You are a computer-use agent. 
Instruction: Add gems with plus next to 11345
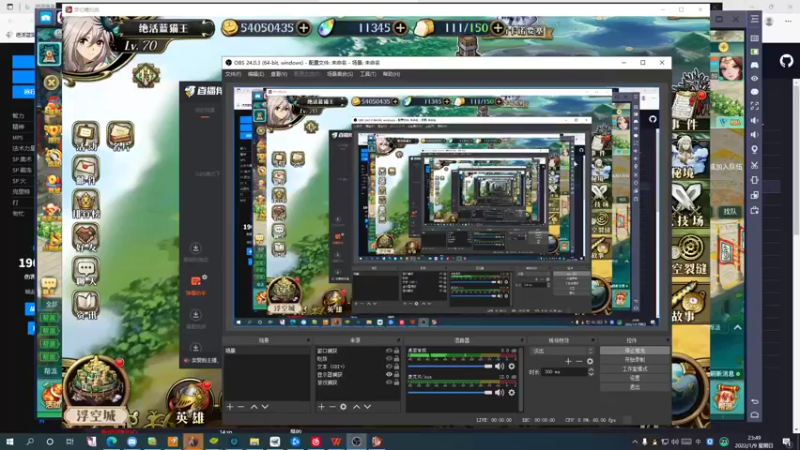(401, 28)
